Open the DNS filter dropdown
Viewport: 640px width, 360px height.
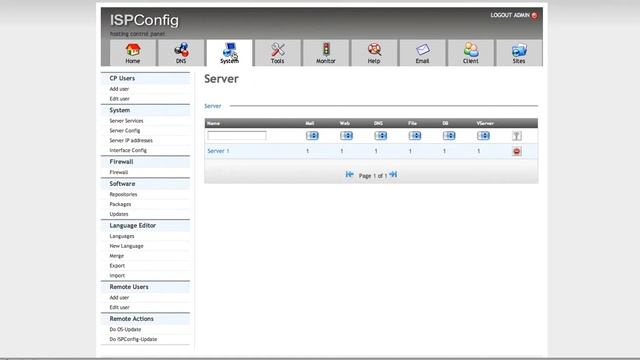tap(381, 136)
